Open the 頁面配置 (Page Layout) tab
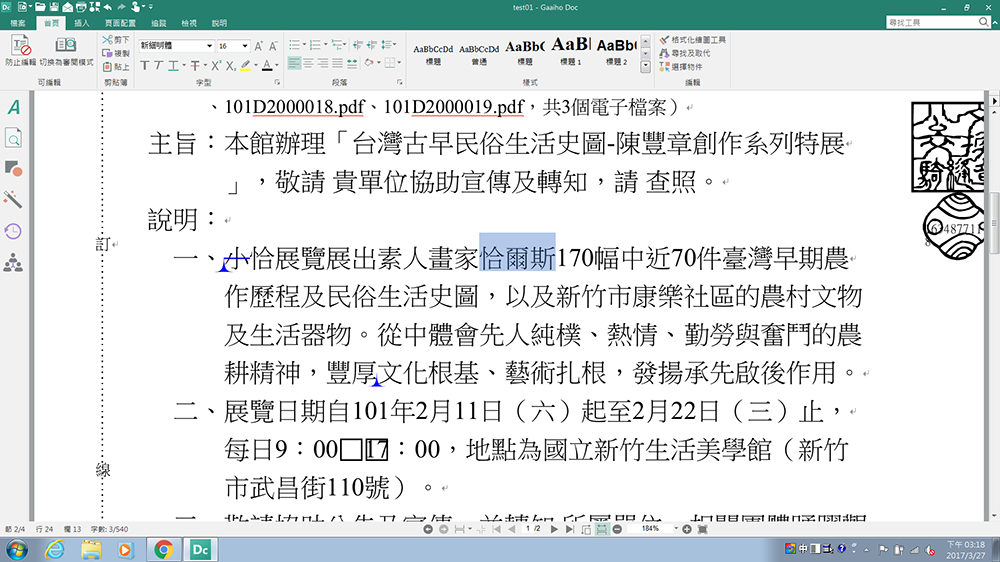The height and width of the screenshot is (562, 1000). point(119,22)
